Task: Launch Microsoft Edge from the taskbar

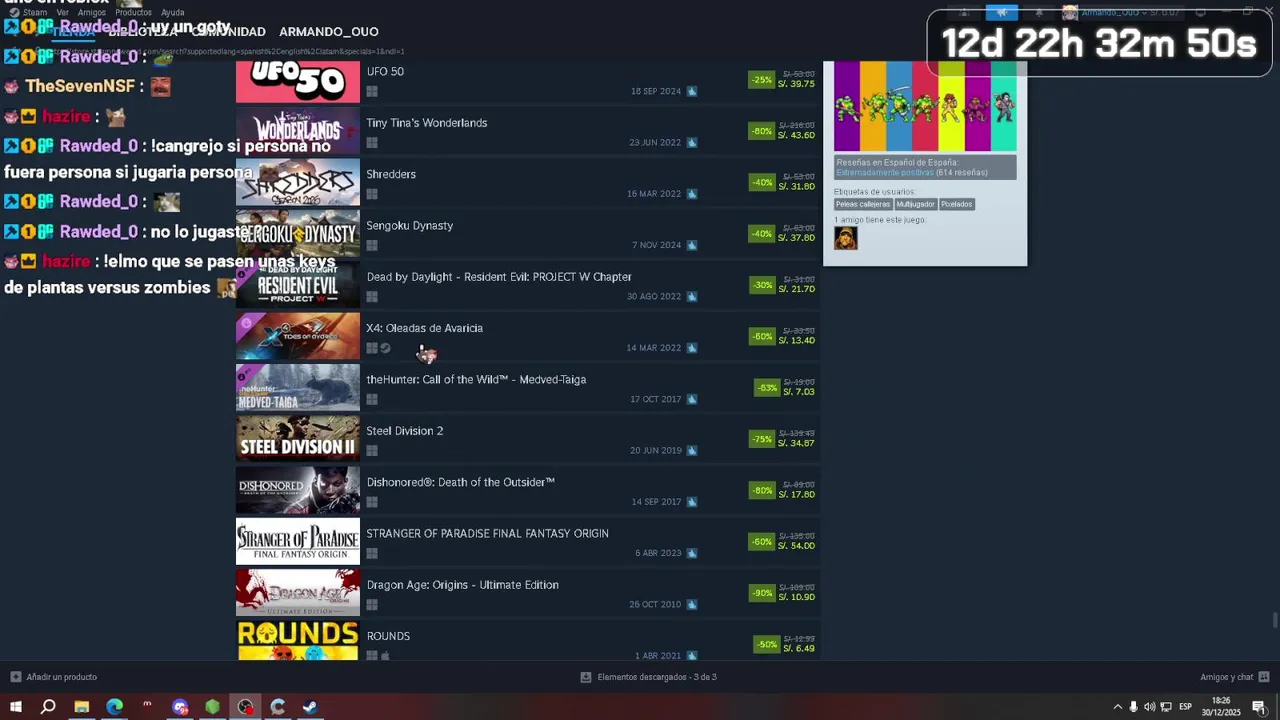Action: (x=115, y=707)
